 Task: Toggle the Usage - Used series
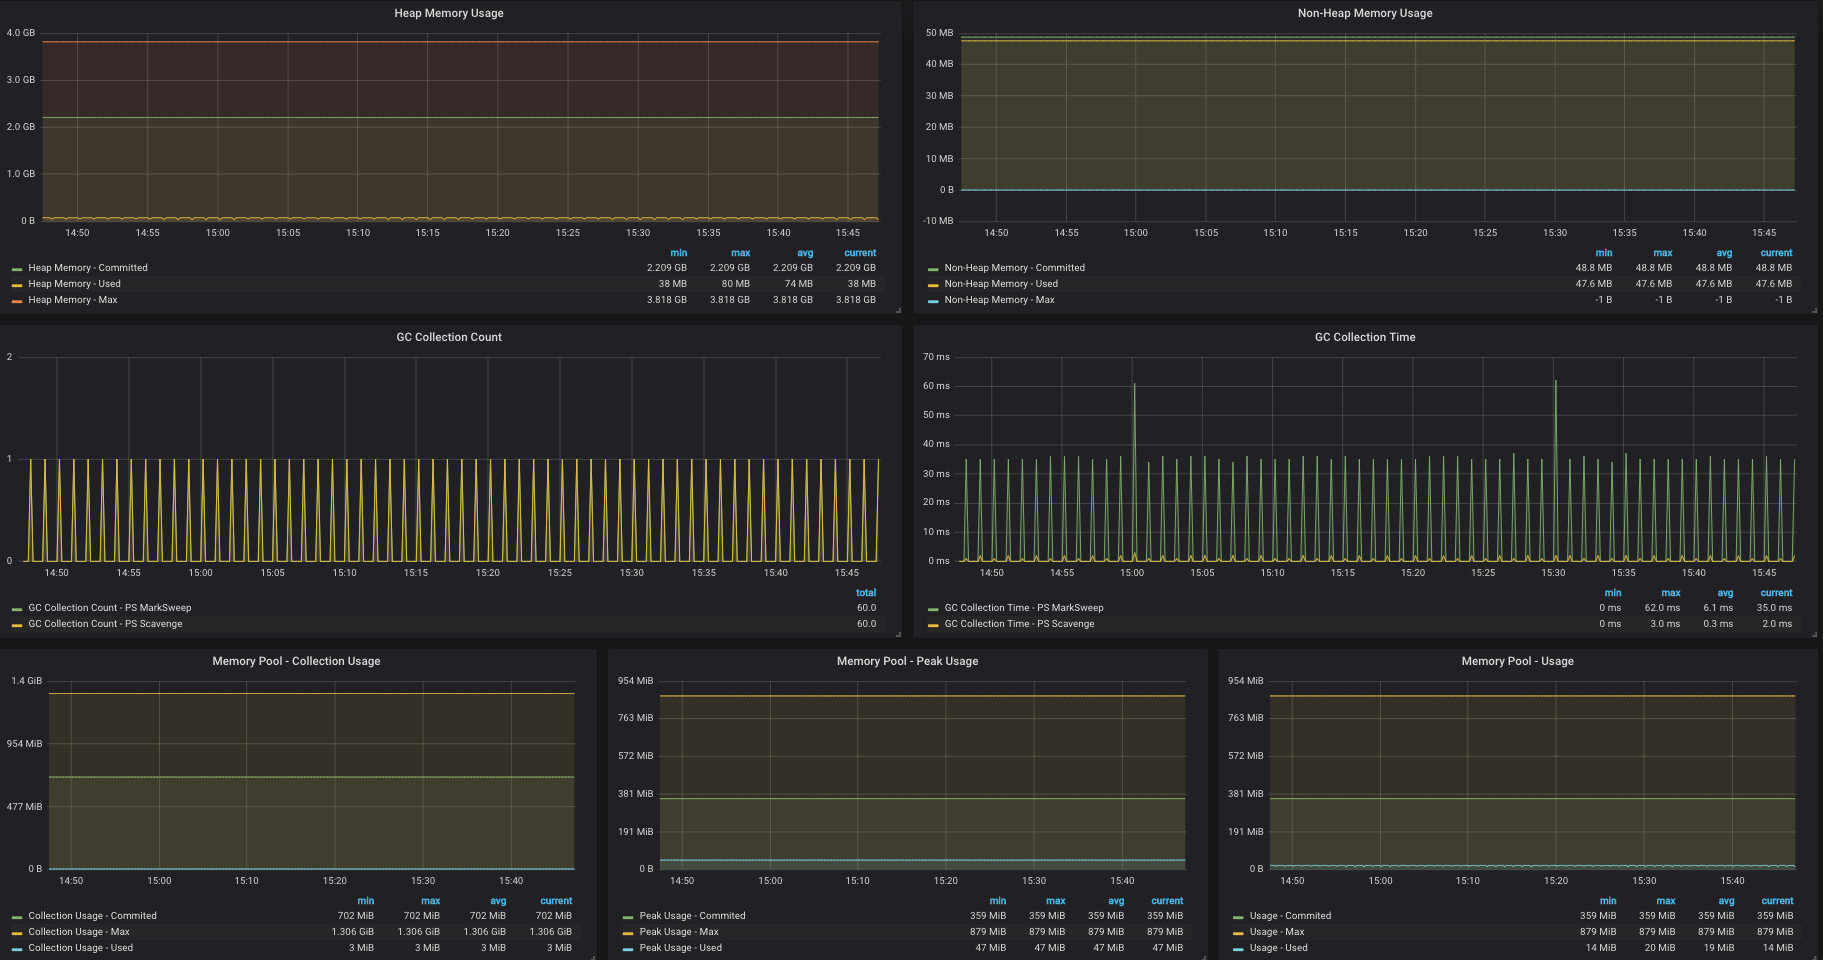coord(1278,948)
